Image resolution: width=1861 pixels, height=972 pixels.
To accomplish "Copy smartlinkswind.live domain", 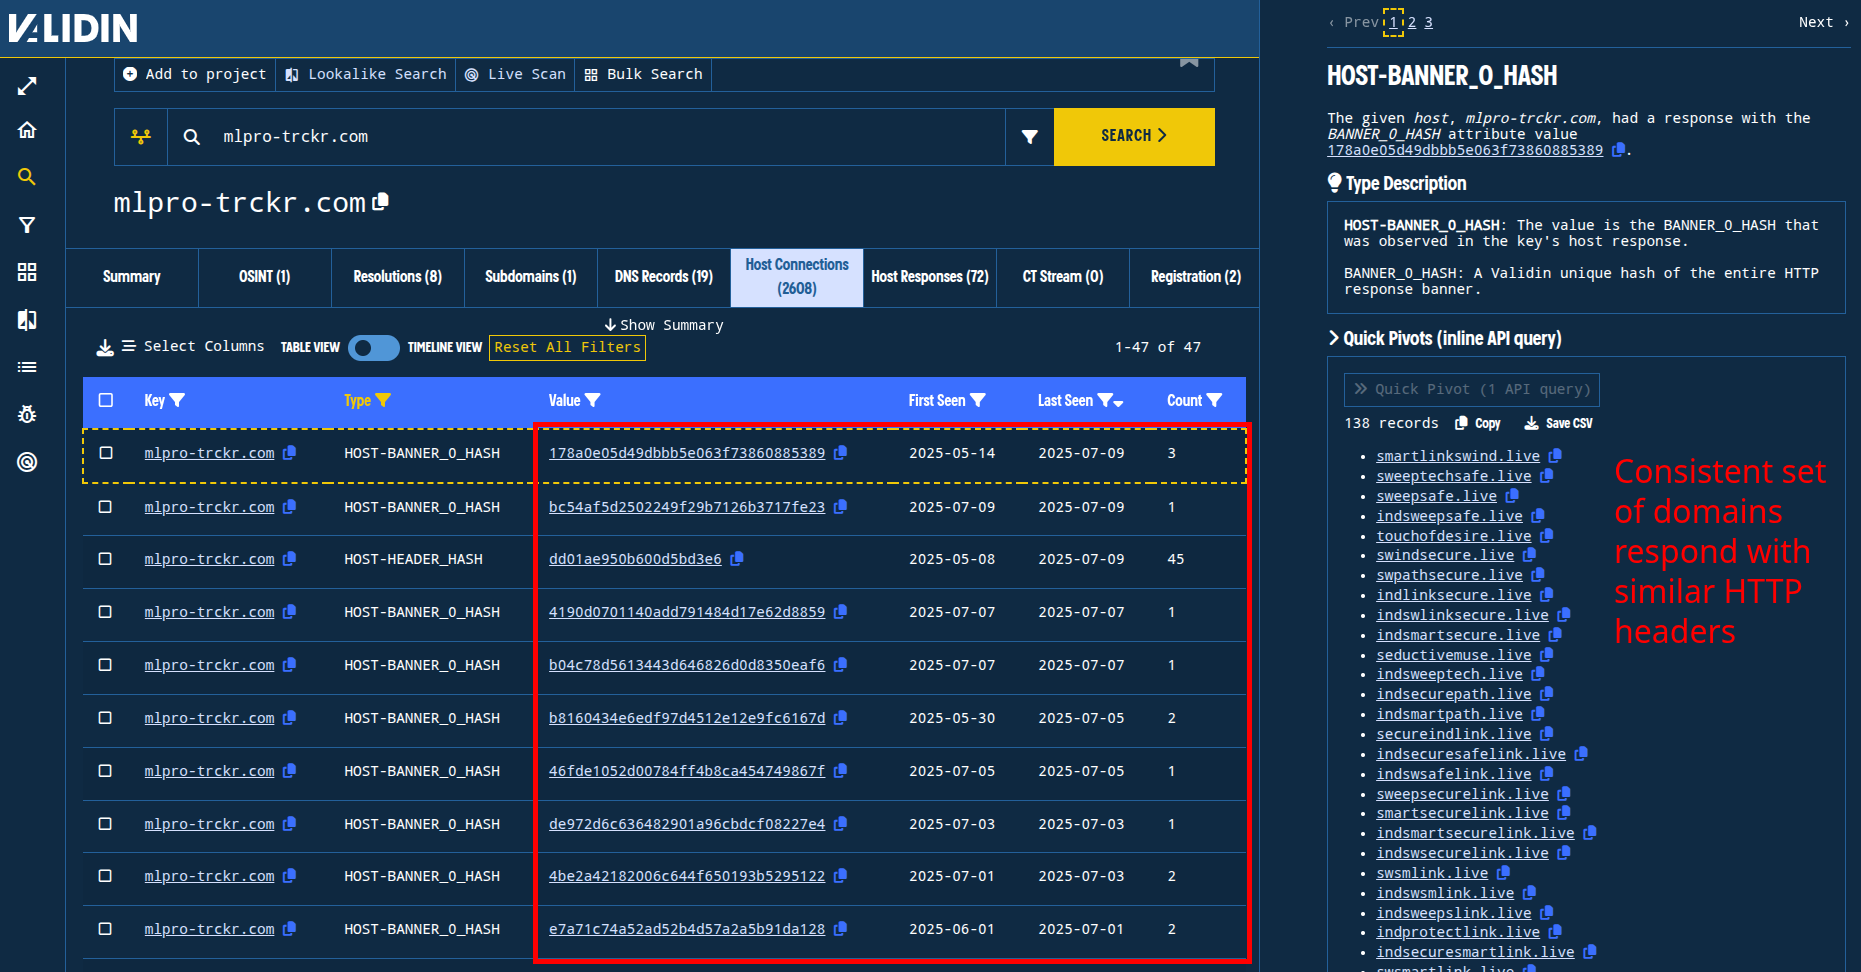I will click(x=1555, y=455).
